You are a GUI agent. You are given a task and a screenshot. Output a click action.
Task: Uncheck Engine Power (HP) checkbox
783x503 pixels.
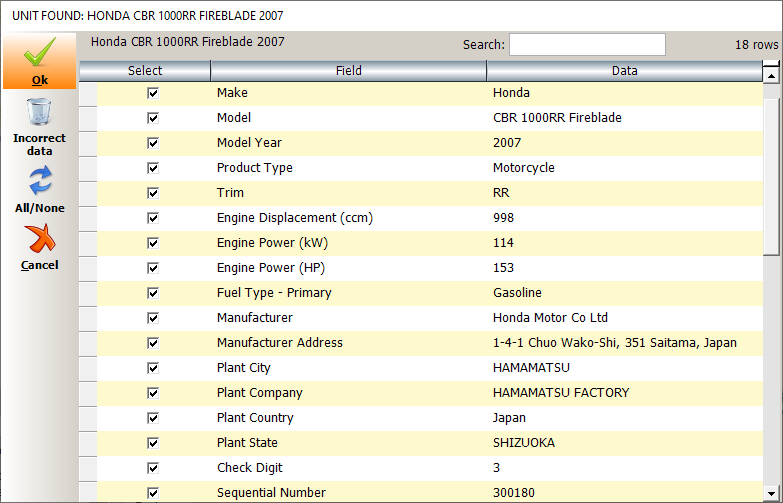(153, 268)
